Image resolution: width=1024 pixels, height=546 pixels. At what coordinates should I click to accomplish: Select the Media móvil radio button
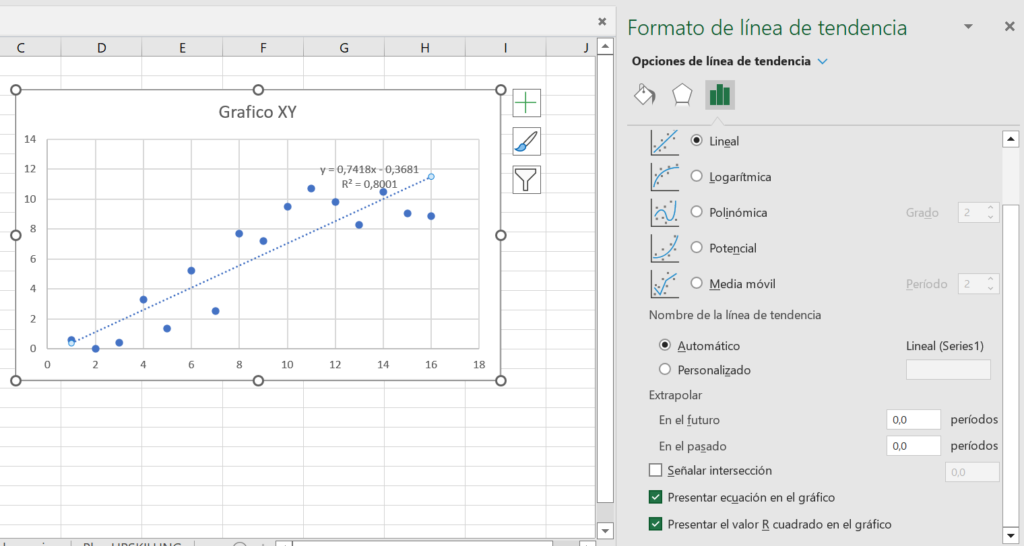pos(697,283)
